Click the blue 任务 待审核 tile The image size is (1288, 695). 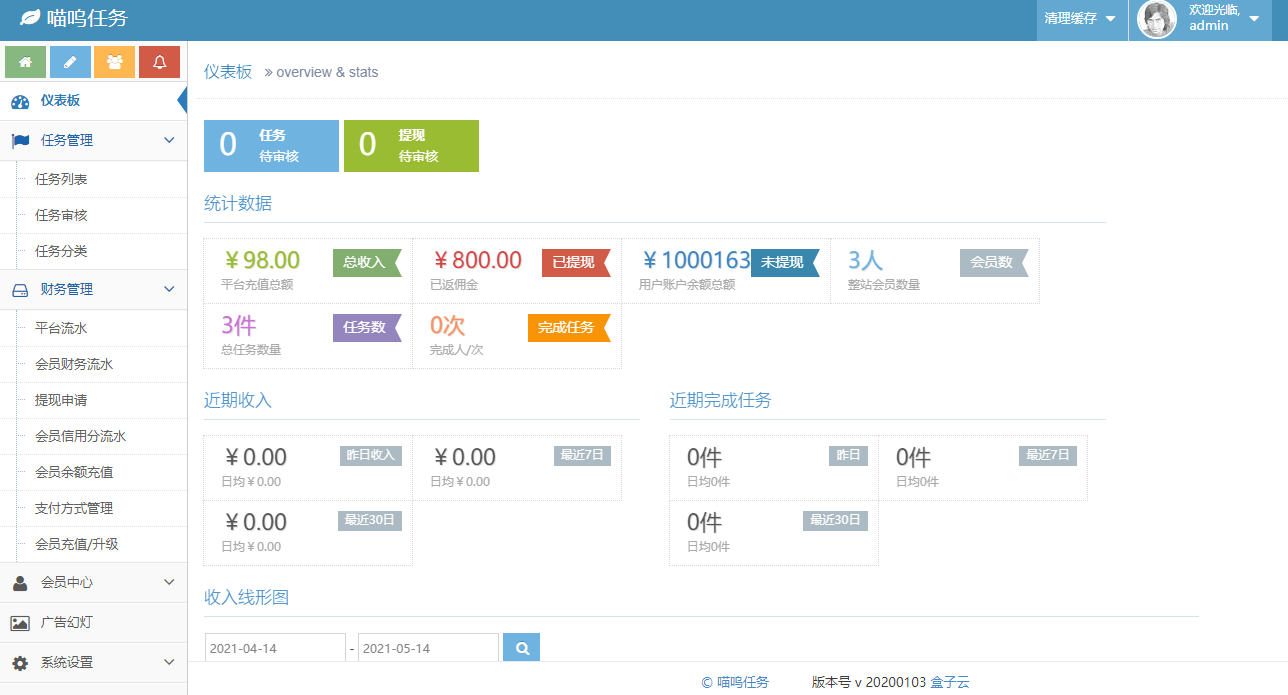[271, 146]
